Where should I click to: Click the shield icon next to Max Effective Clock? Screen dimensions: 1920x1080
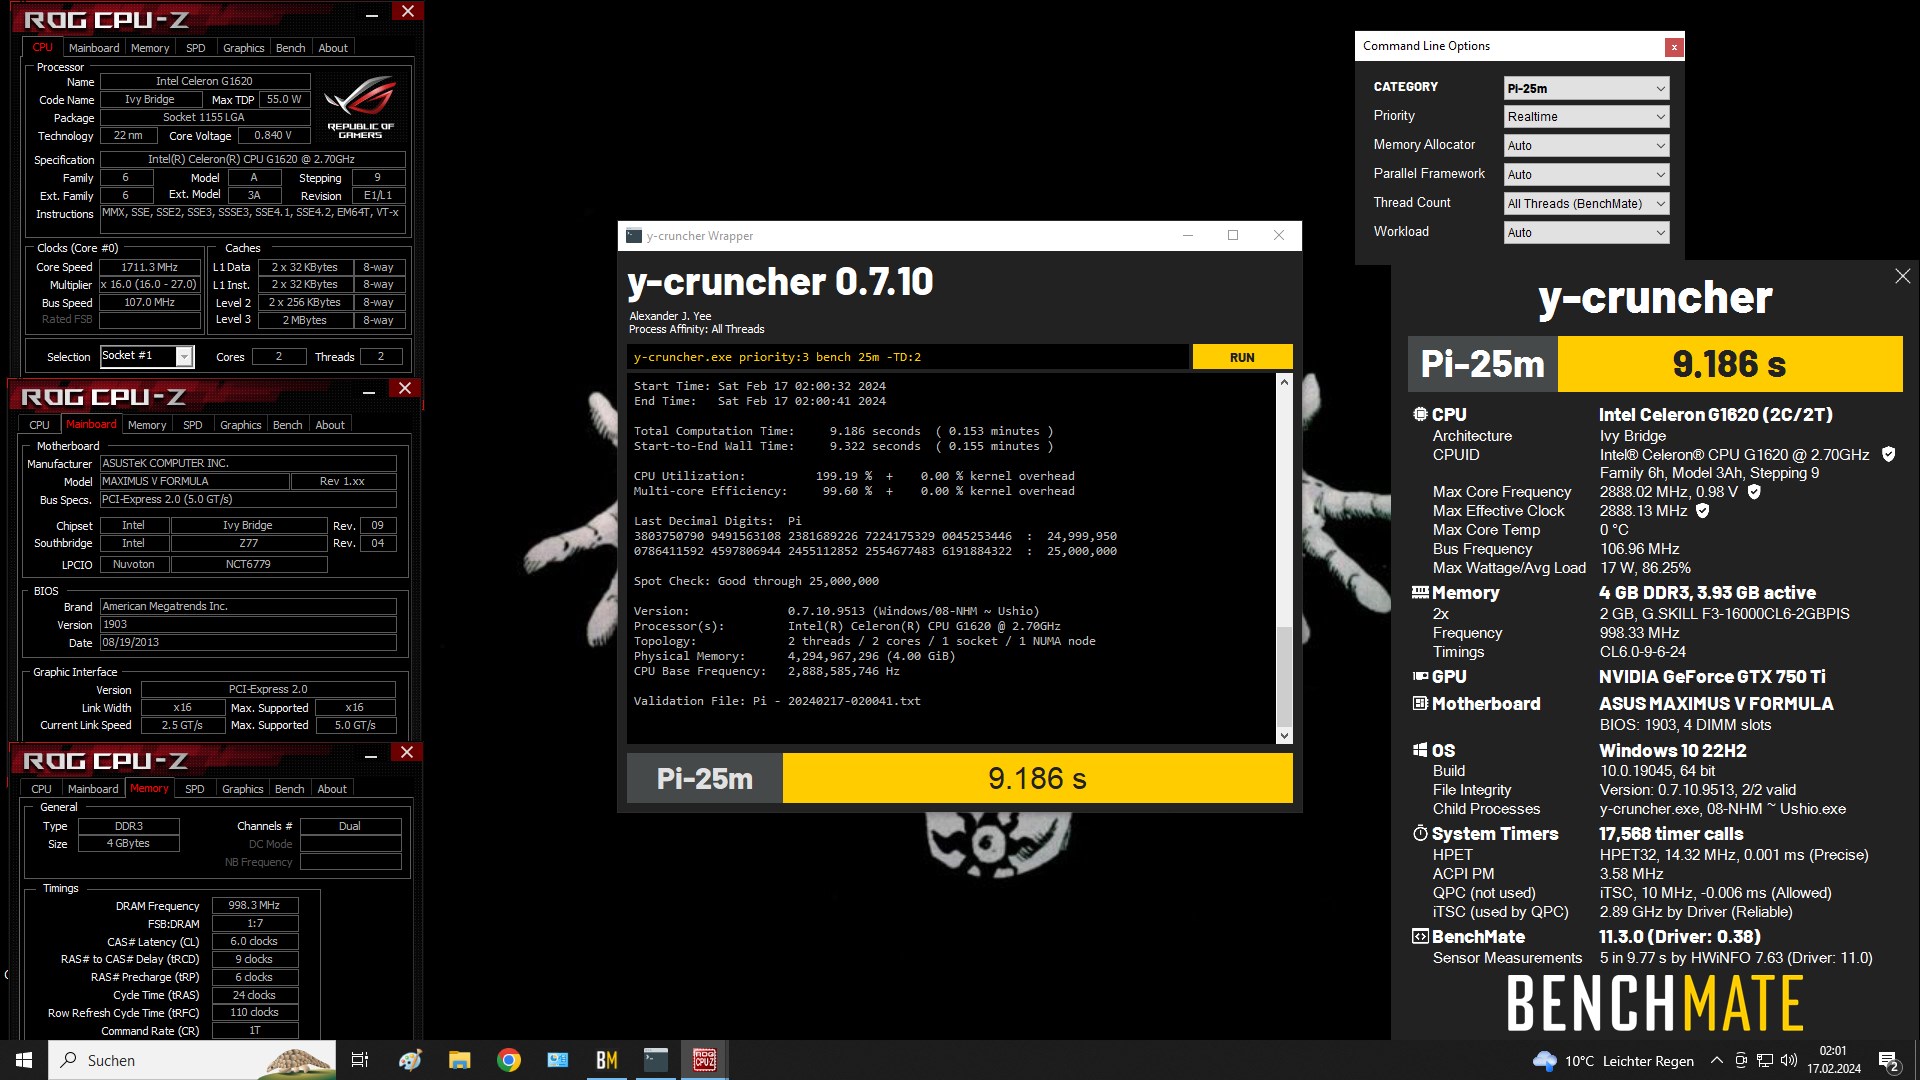pos(1703,510)
